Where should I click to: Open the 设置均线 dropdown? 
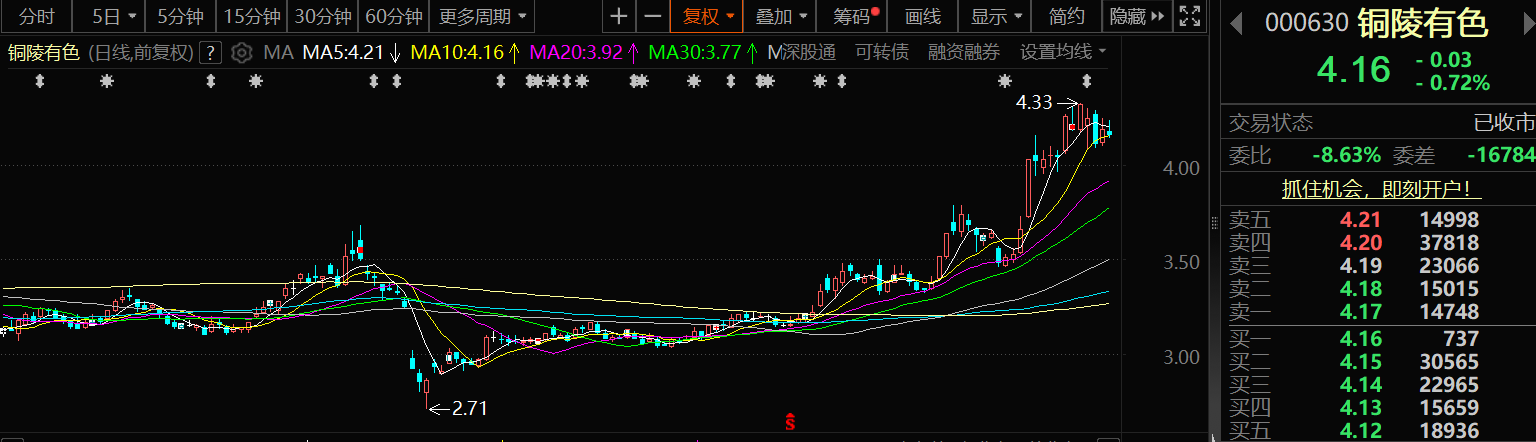click(x=1063, y=52)
